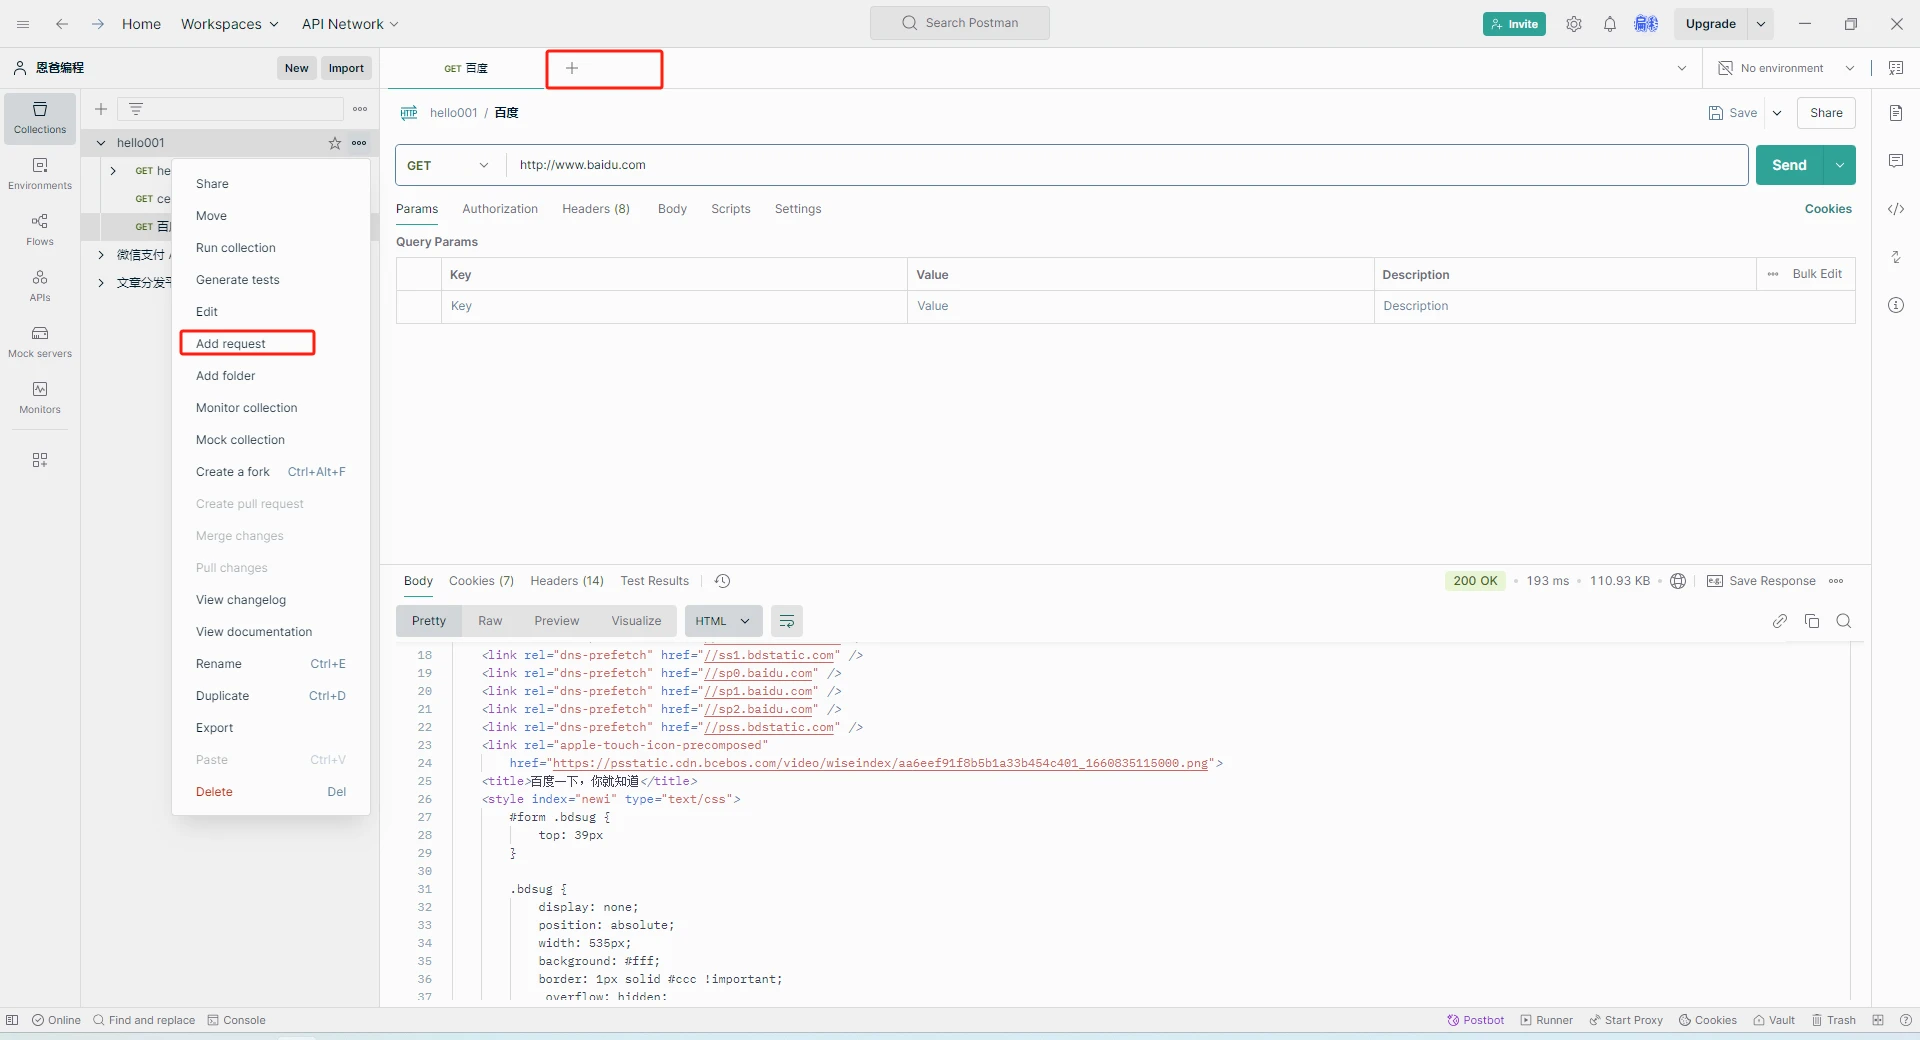The image size is (1920, 1040).
Task: Switch to the Headers (8) request tab
Action: point(596,209)
